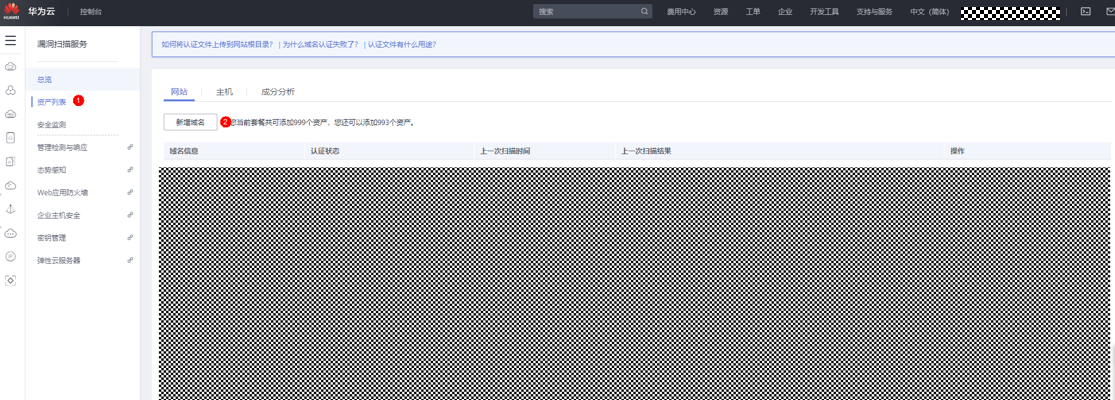Viewport: 1115px width, 400px height.
Task: Click the 漏洞扫描服务 sidebar title
Action: coord(63,44)
